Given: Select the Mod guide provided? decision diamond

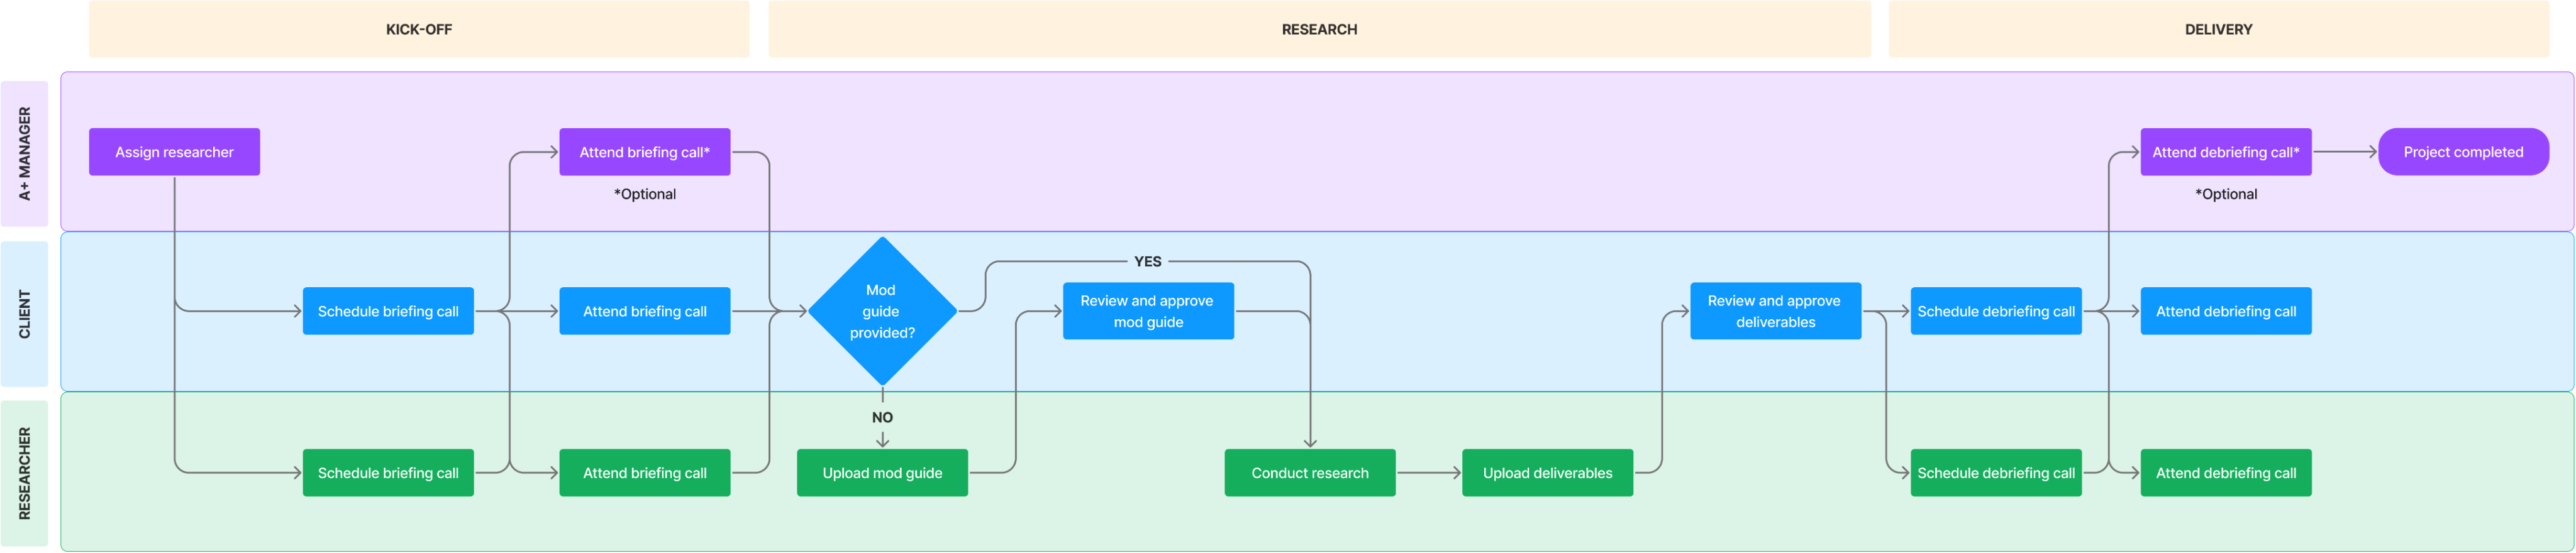Looking at the screenshot, I should [882, 311].
